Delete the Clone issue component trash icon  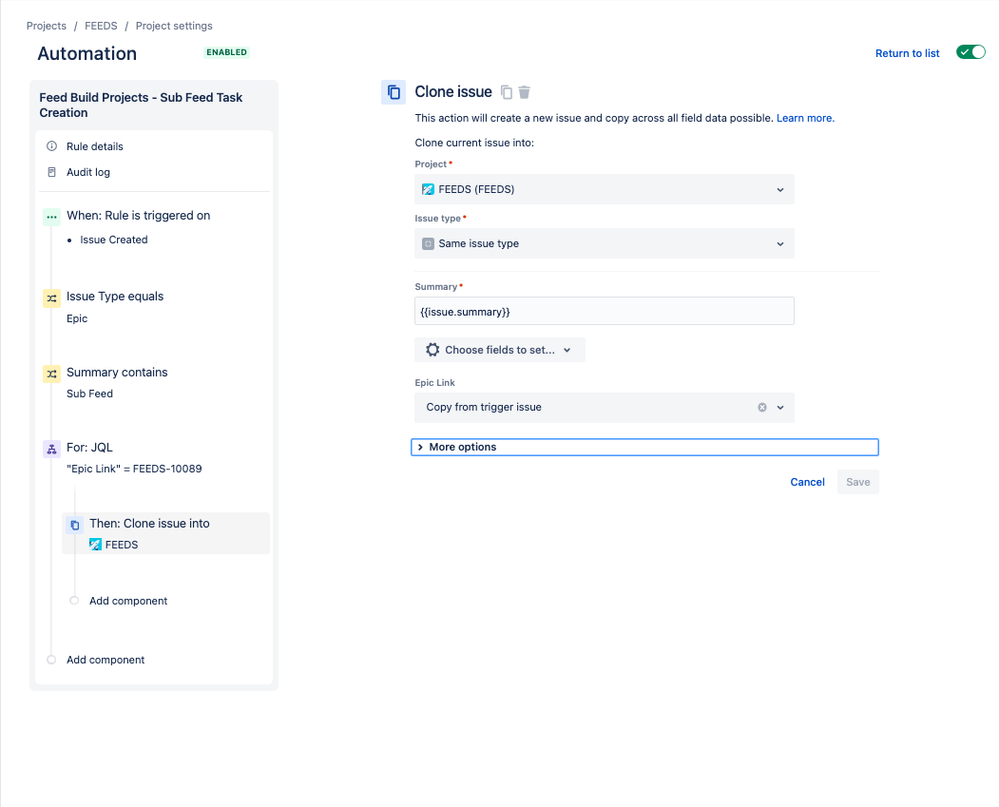pos(524,92)
